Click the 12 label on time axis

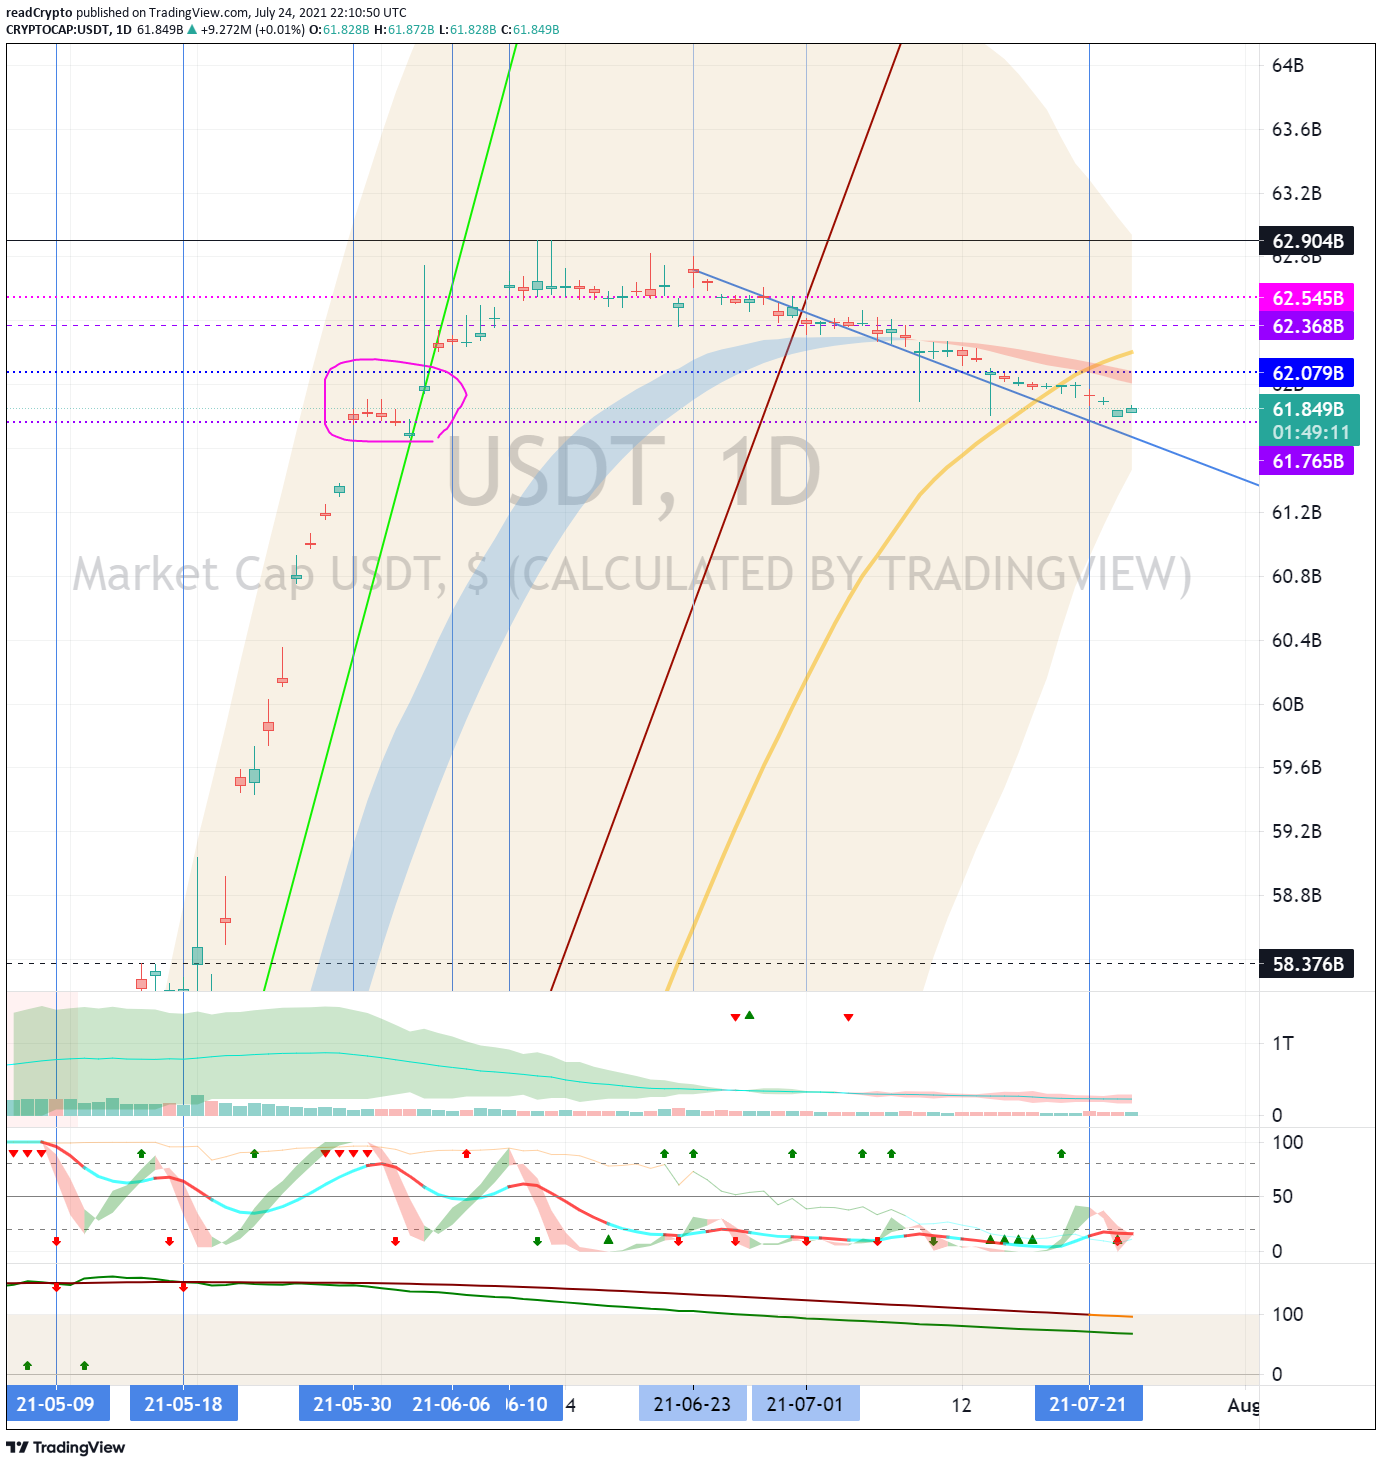tap(961, 1405)
